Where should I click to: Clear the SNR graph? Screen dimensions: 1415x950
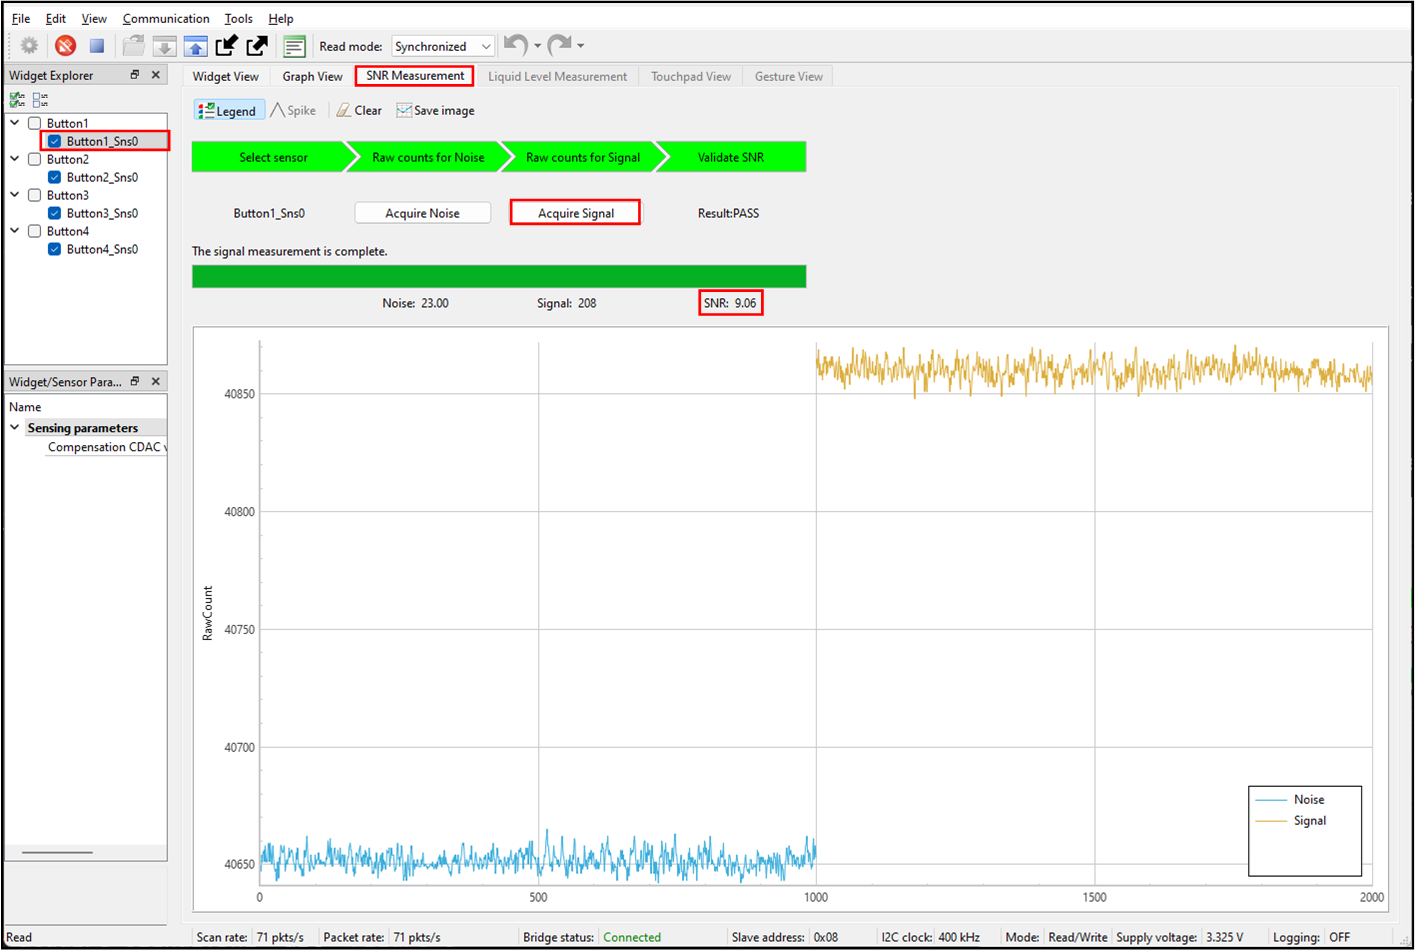pos(359,111)
